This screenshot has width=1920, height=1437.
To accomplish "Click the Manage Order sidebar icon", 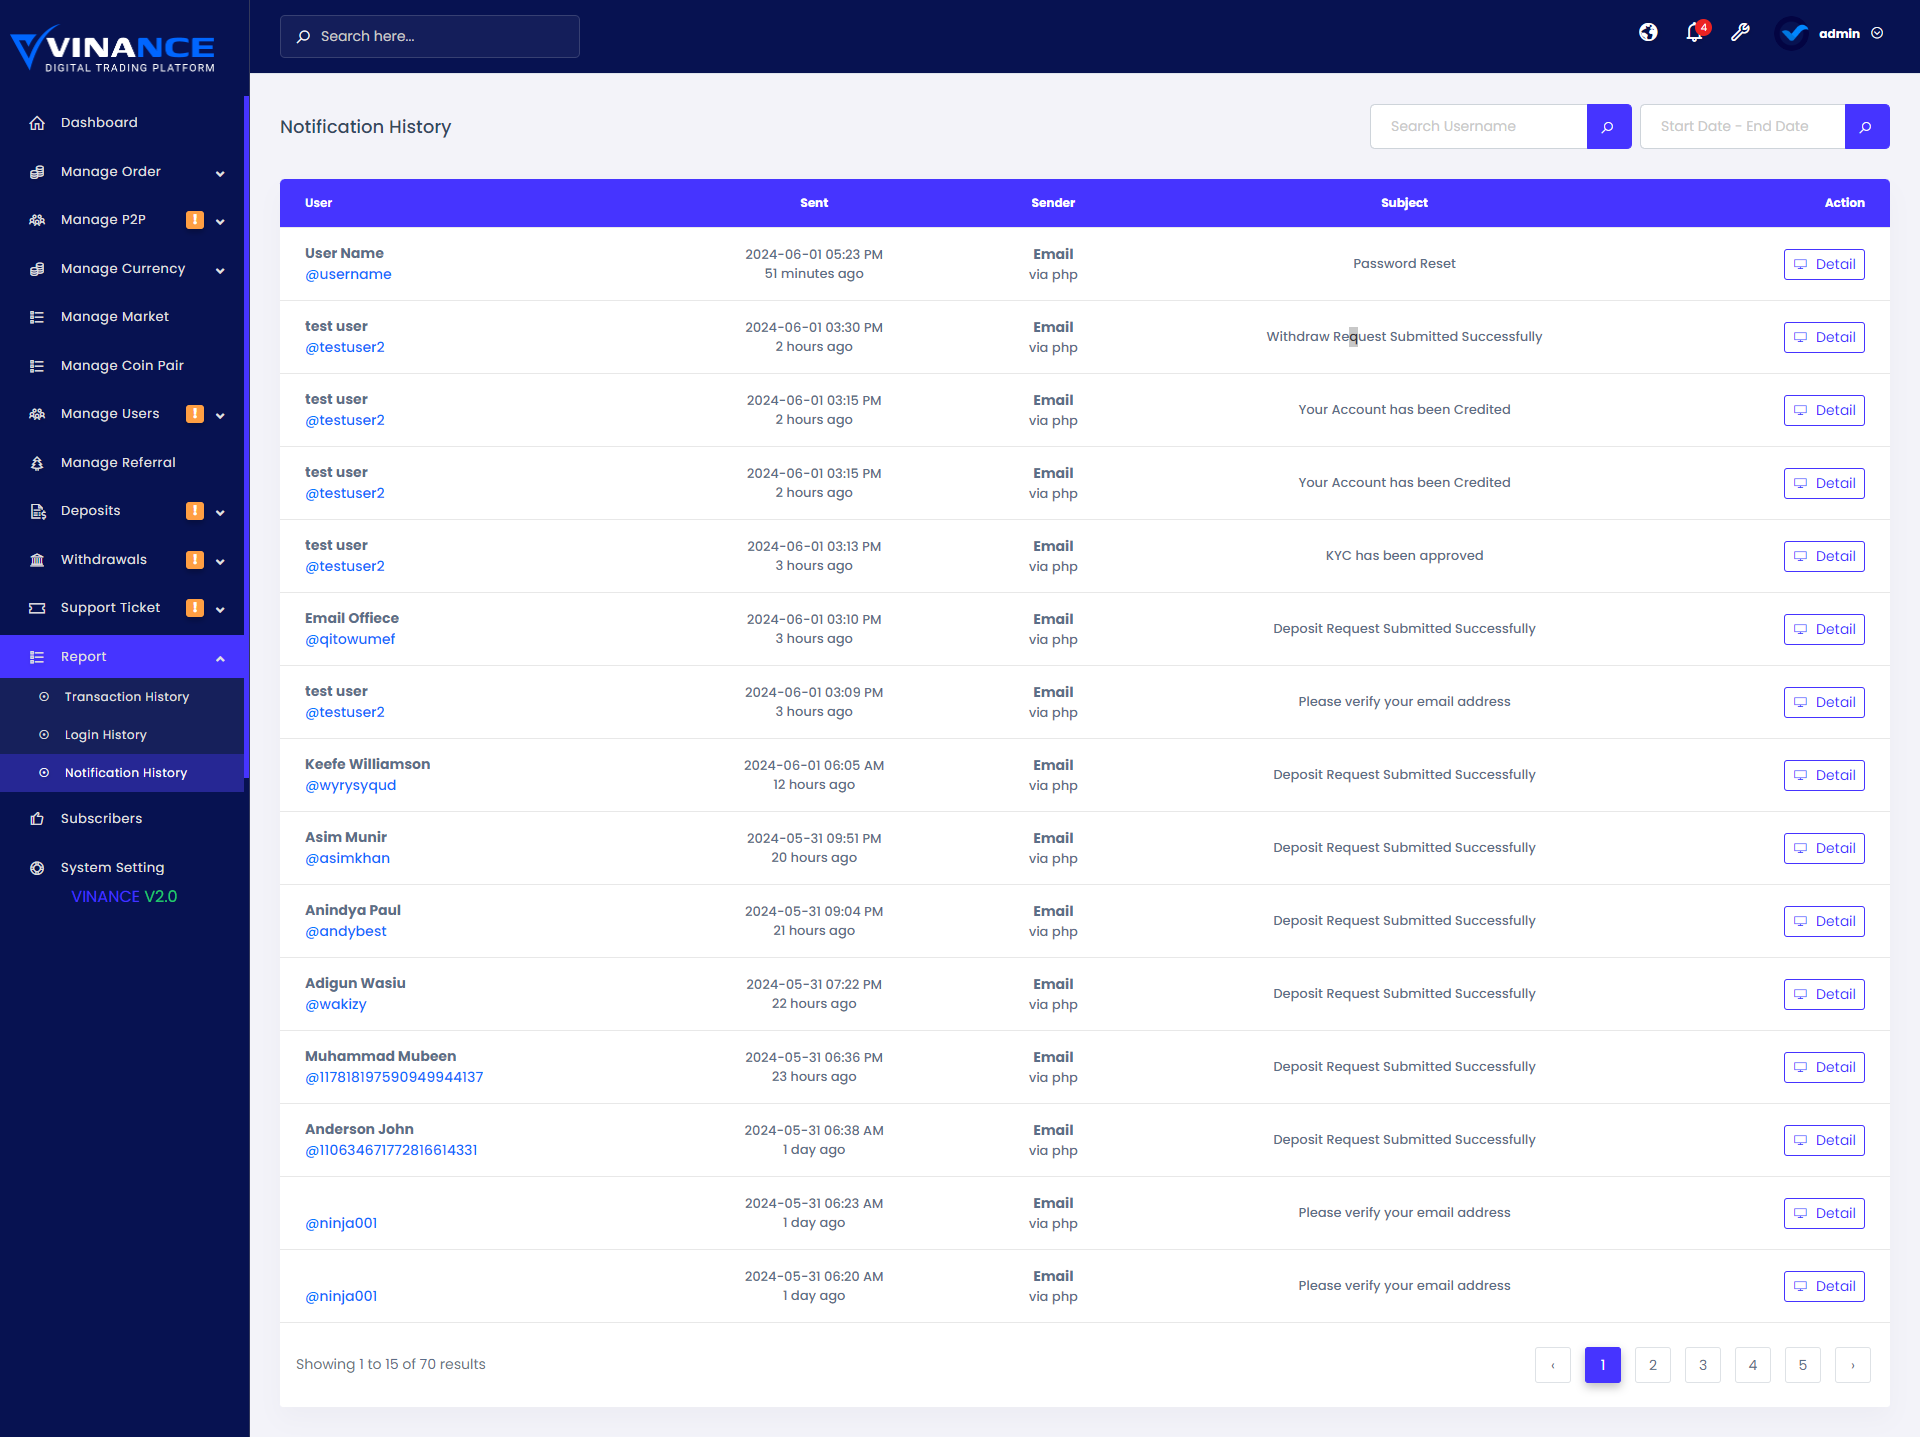I will point(37,172).
